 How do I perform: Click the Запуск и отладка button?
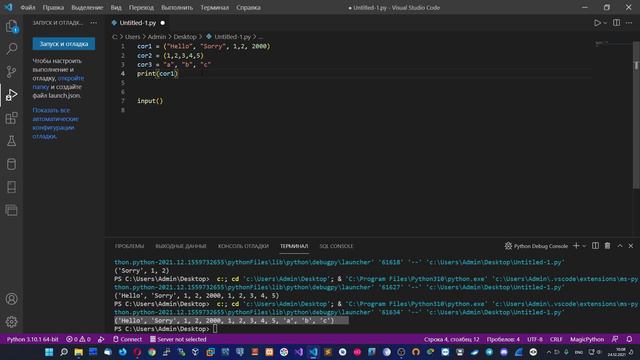[x=64, y=44]
